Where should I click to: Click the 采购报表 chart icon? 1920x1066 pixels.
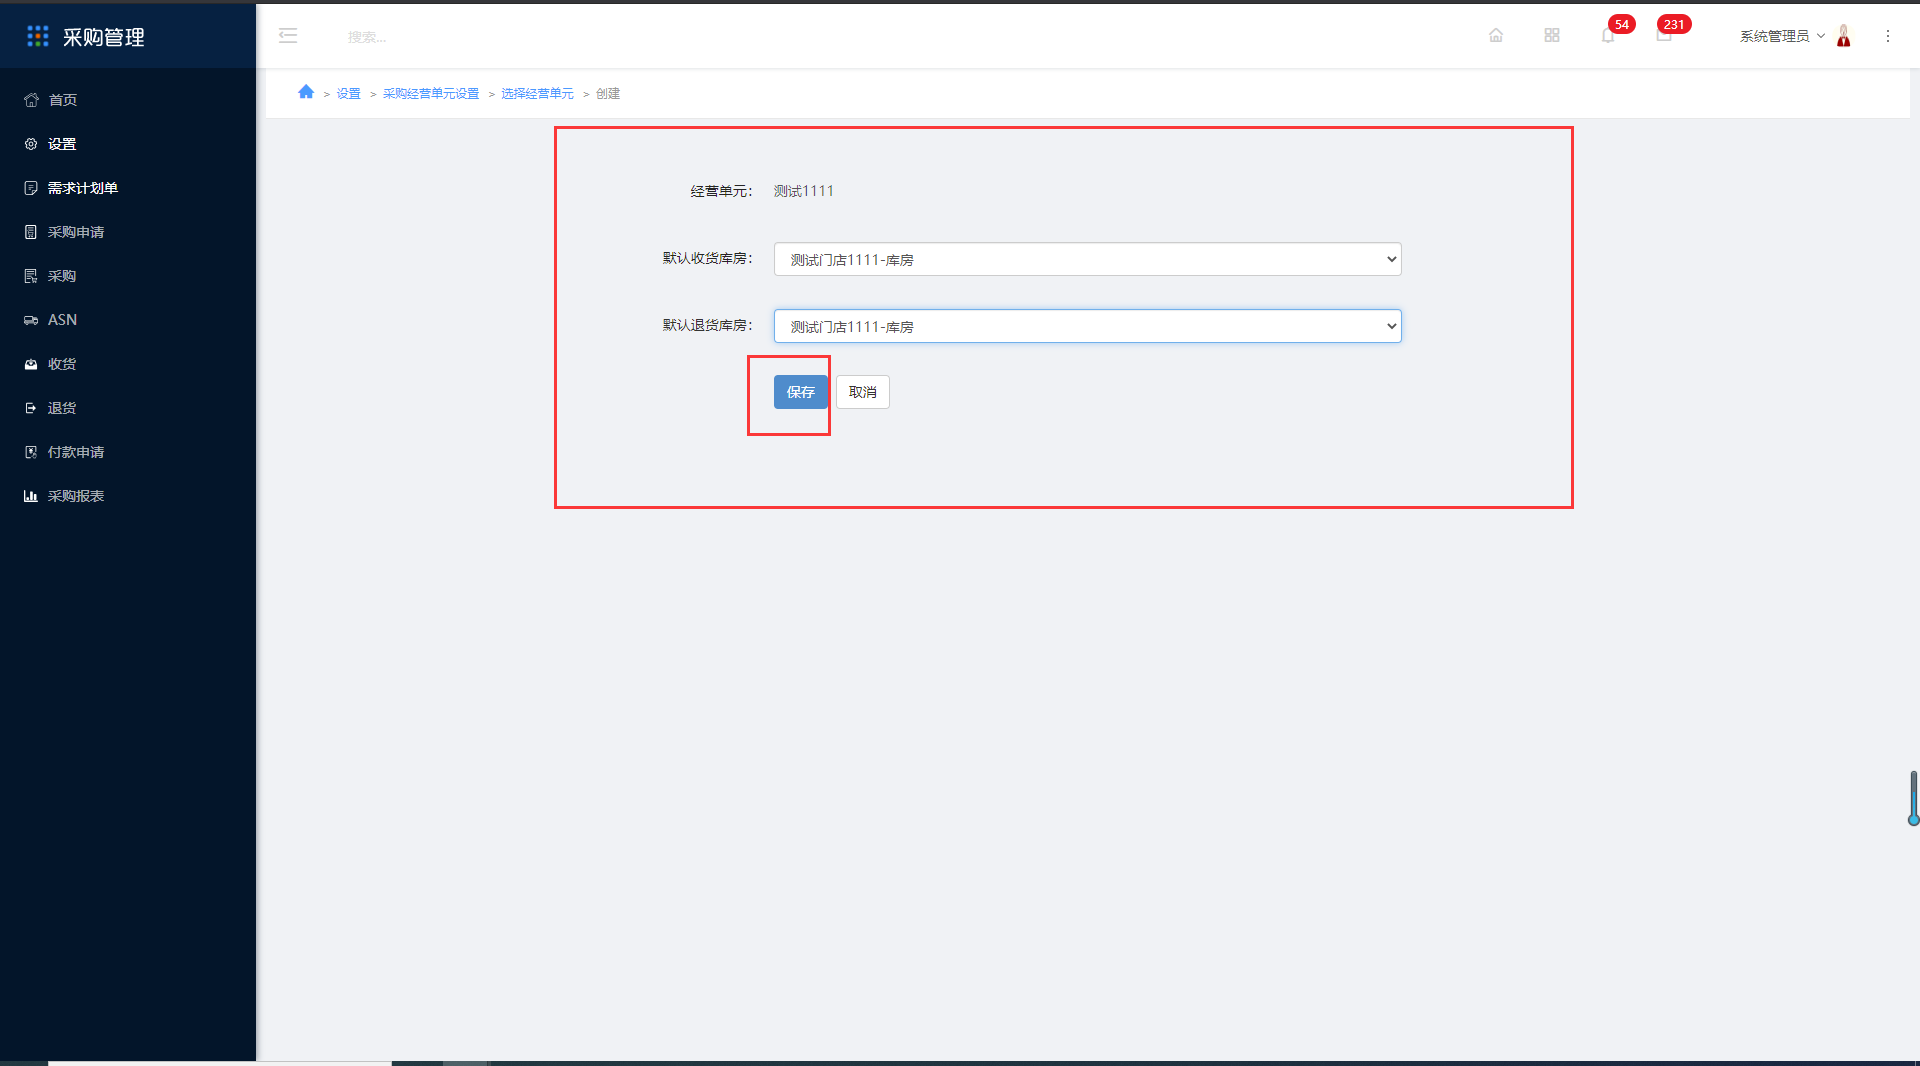click(31, 496)
